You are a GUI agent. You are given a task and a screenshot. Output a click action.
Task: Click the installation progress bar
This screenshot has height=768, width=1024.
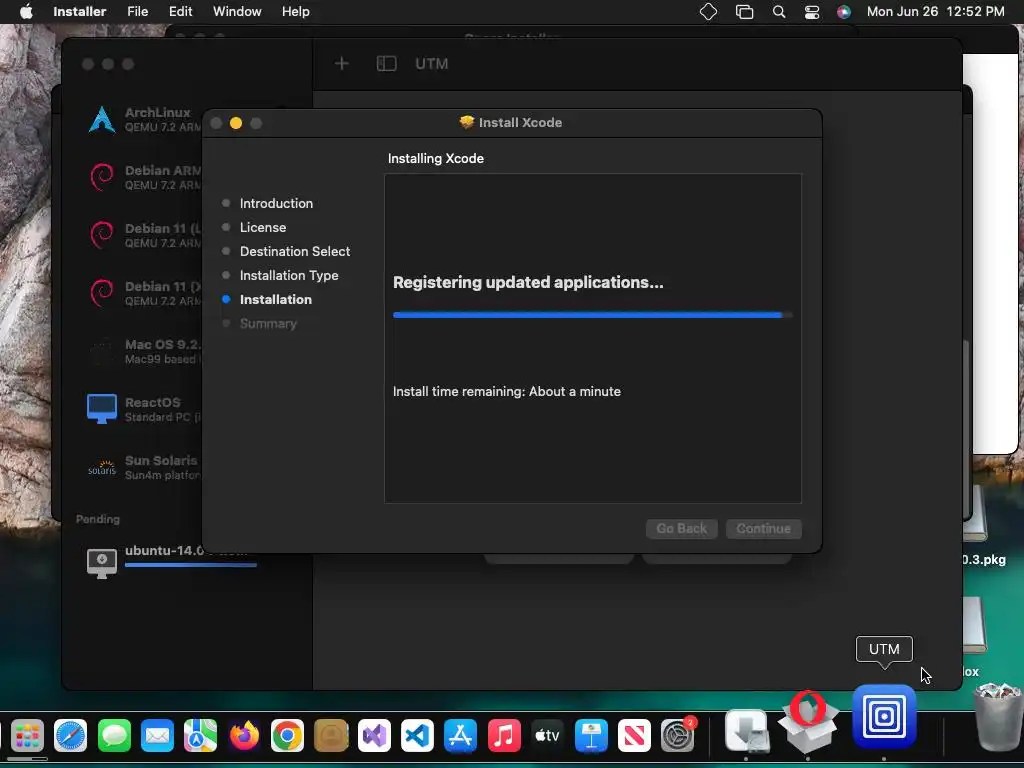click(592, 315)
